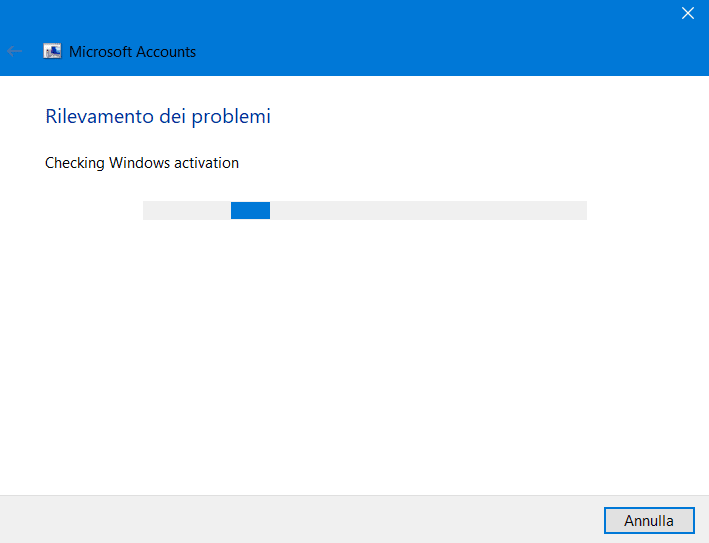Viewport: 709px width, 543px height.
Task: Close the troubleshooter with the X button
Action: pos(687,13)
